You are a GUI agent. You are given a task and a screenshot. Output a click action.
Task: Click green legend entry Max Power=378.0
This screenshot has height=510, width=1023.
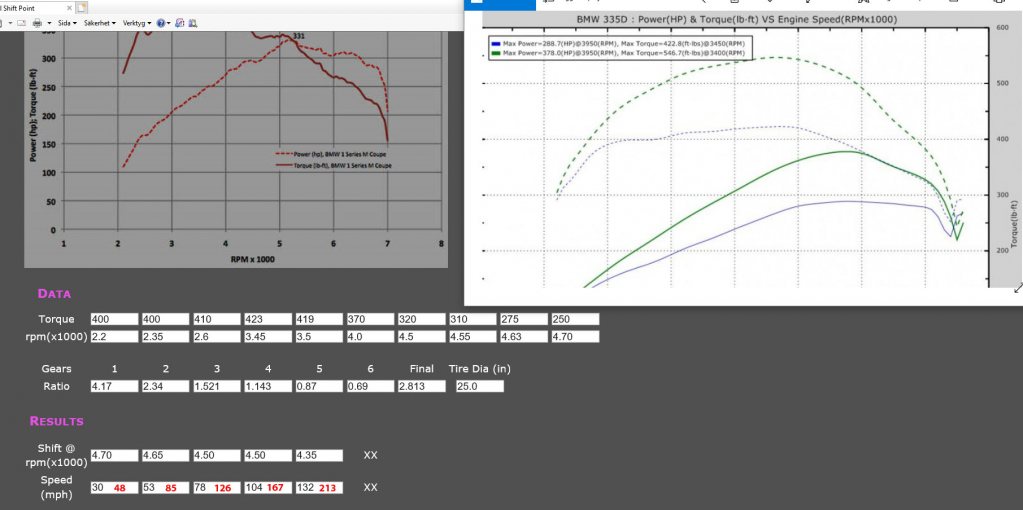tap(617, 52)
